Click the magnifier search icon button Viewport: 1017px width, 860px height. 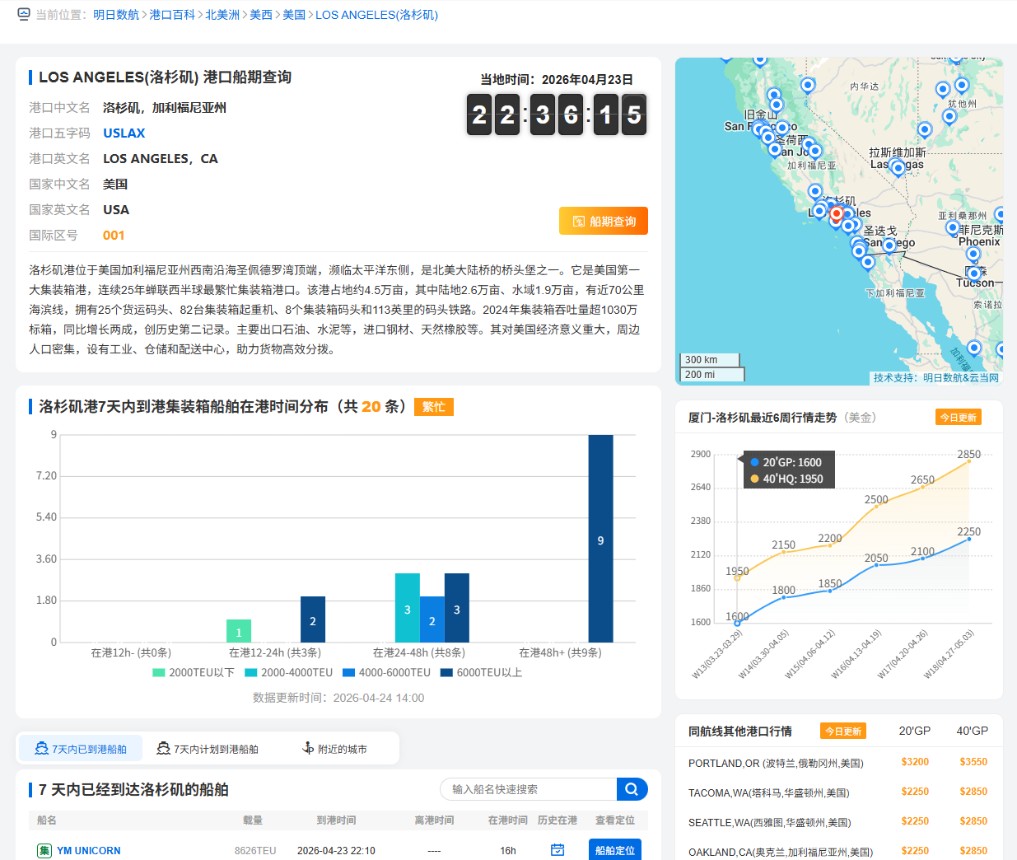(632, 789)
